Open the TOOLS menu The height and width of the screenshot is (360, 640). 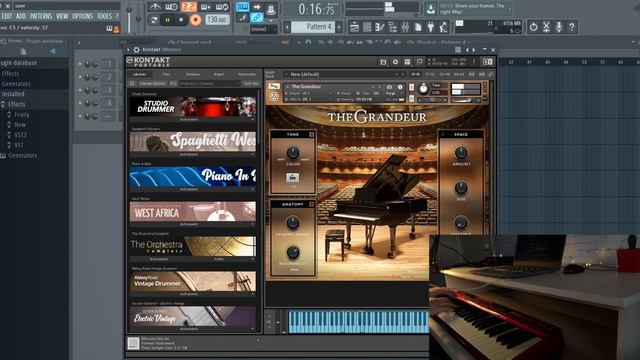point(104,16)
